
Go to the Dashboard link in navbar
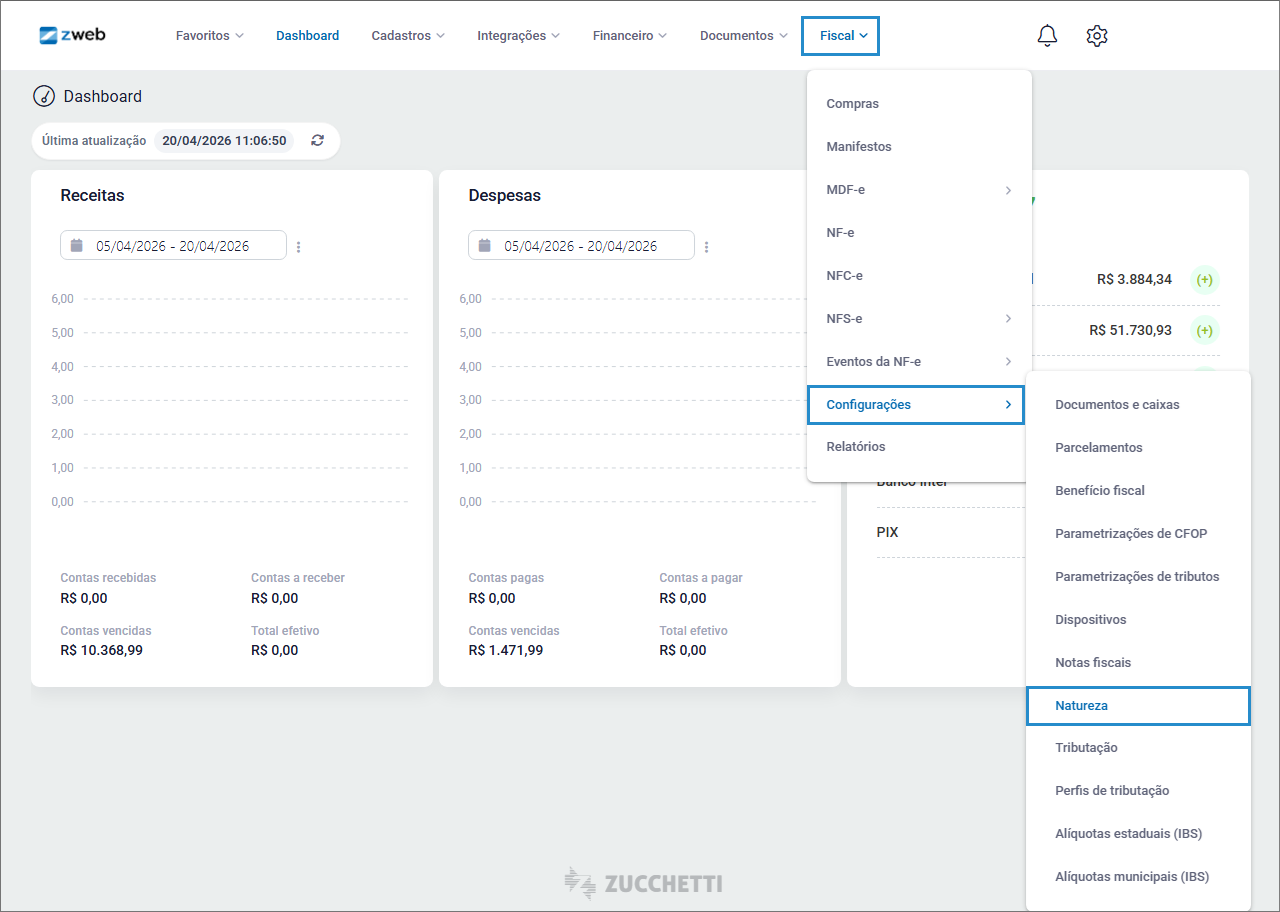pos(307,36)
